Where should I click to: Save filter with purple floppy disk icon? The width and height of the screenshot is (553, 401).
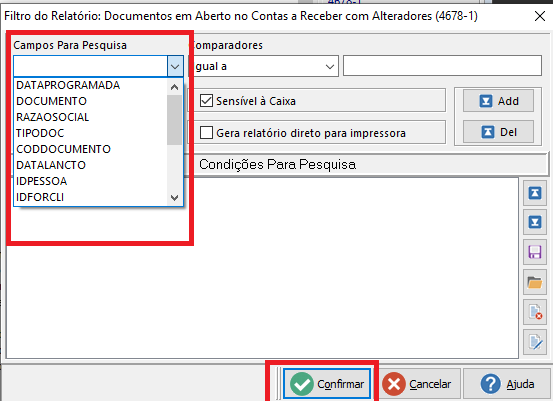(535, 252)
